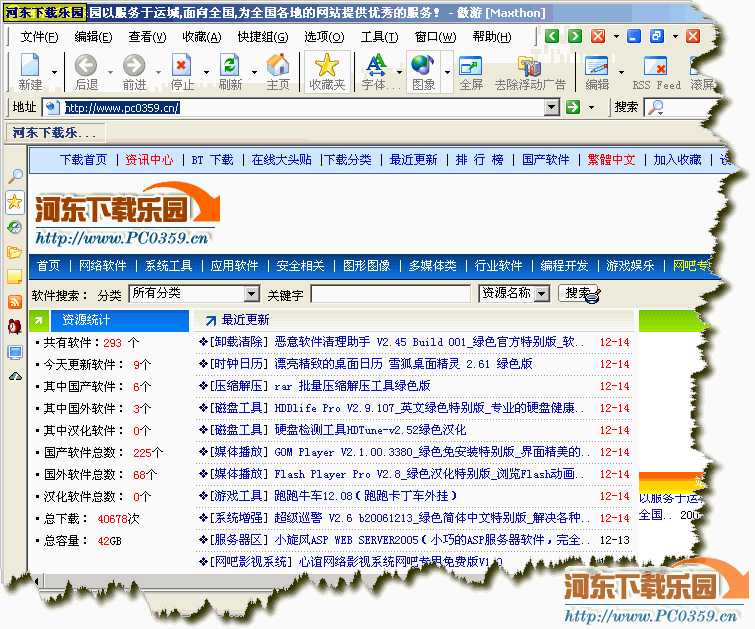Click the 河东下载乐园 site logo
Image resolution: width=755 pixels, height=629 pixels.
coord(127,213)
